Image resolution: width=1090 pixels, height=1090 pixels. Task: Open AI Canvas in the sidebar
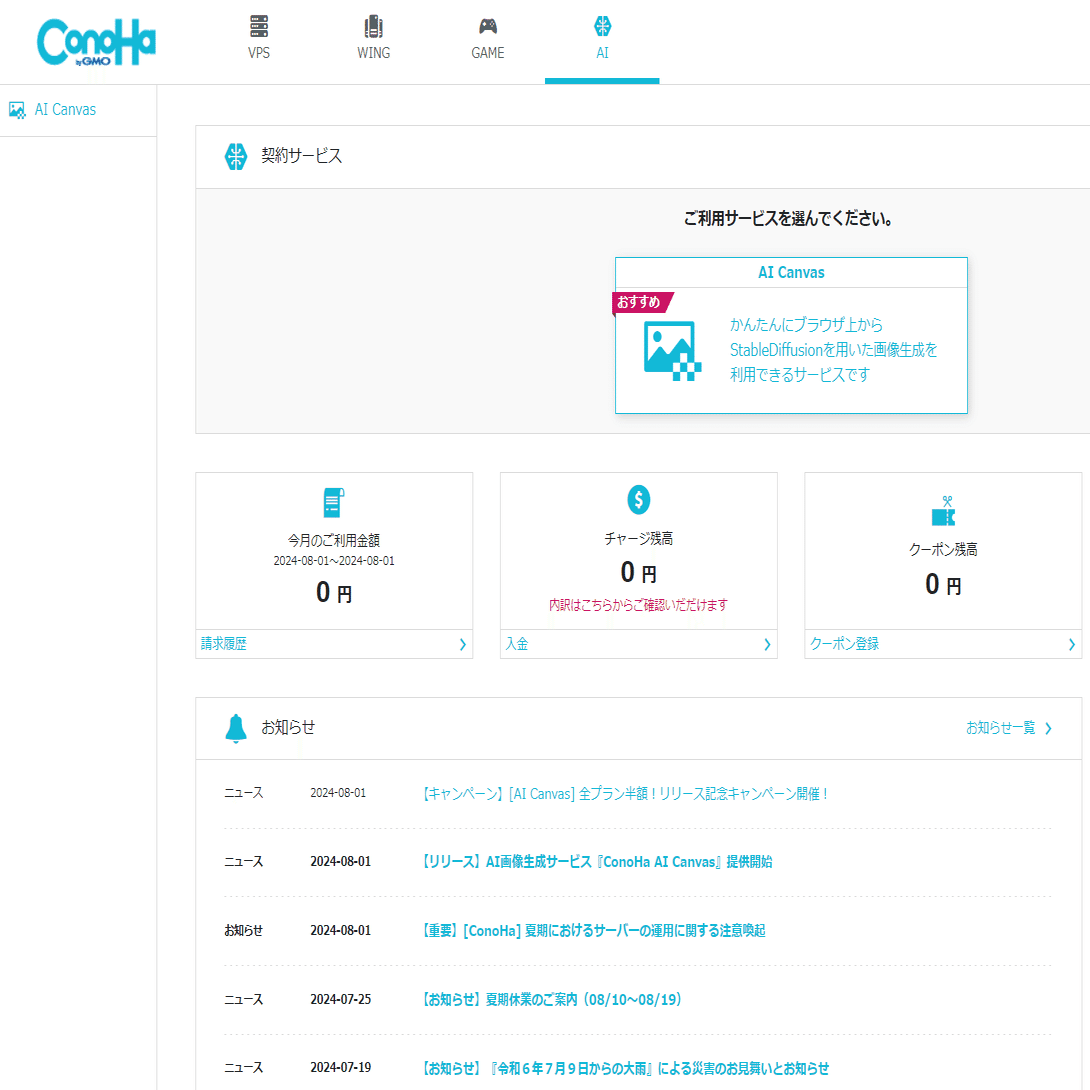pyautogui.click(x=65, y=110)
